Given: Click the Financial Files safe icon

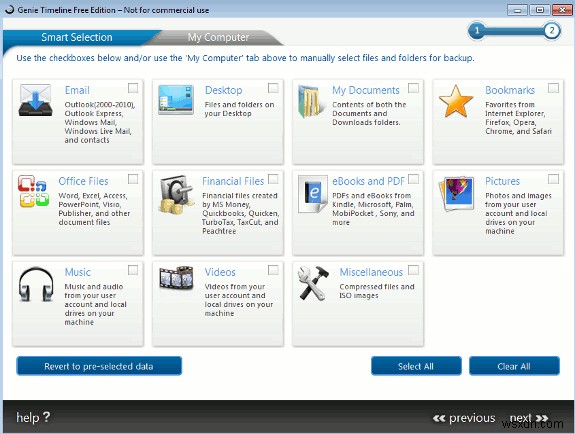Looking at the screenshot, I should (176, 195).
